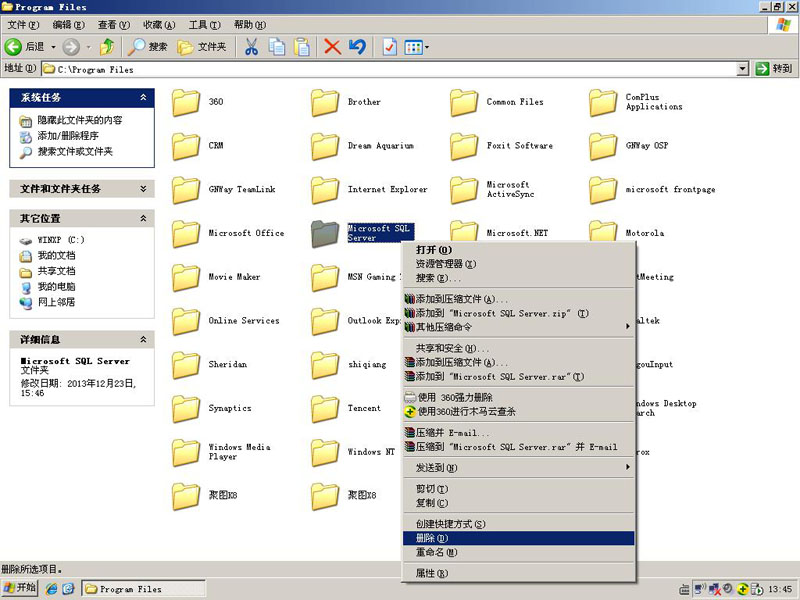The image size is (800, 600).
Task: Collapse the 详细信息 panel
Action: (x=143, y=340)
